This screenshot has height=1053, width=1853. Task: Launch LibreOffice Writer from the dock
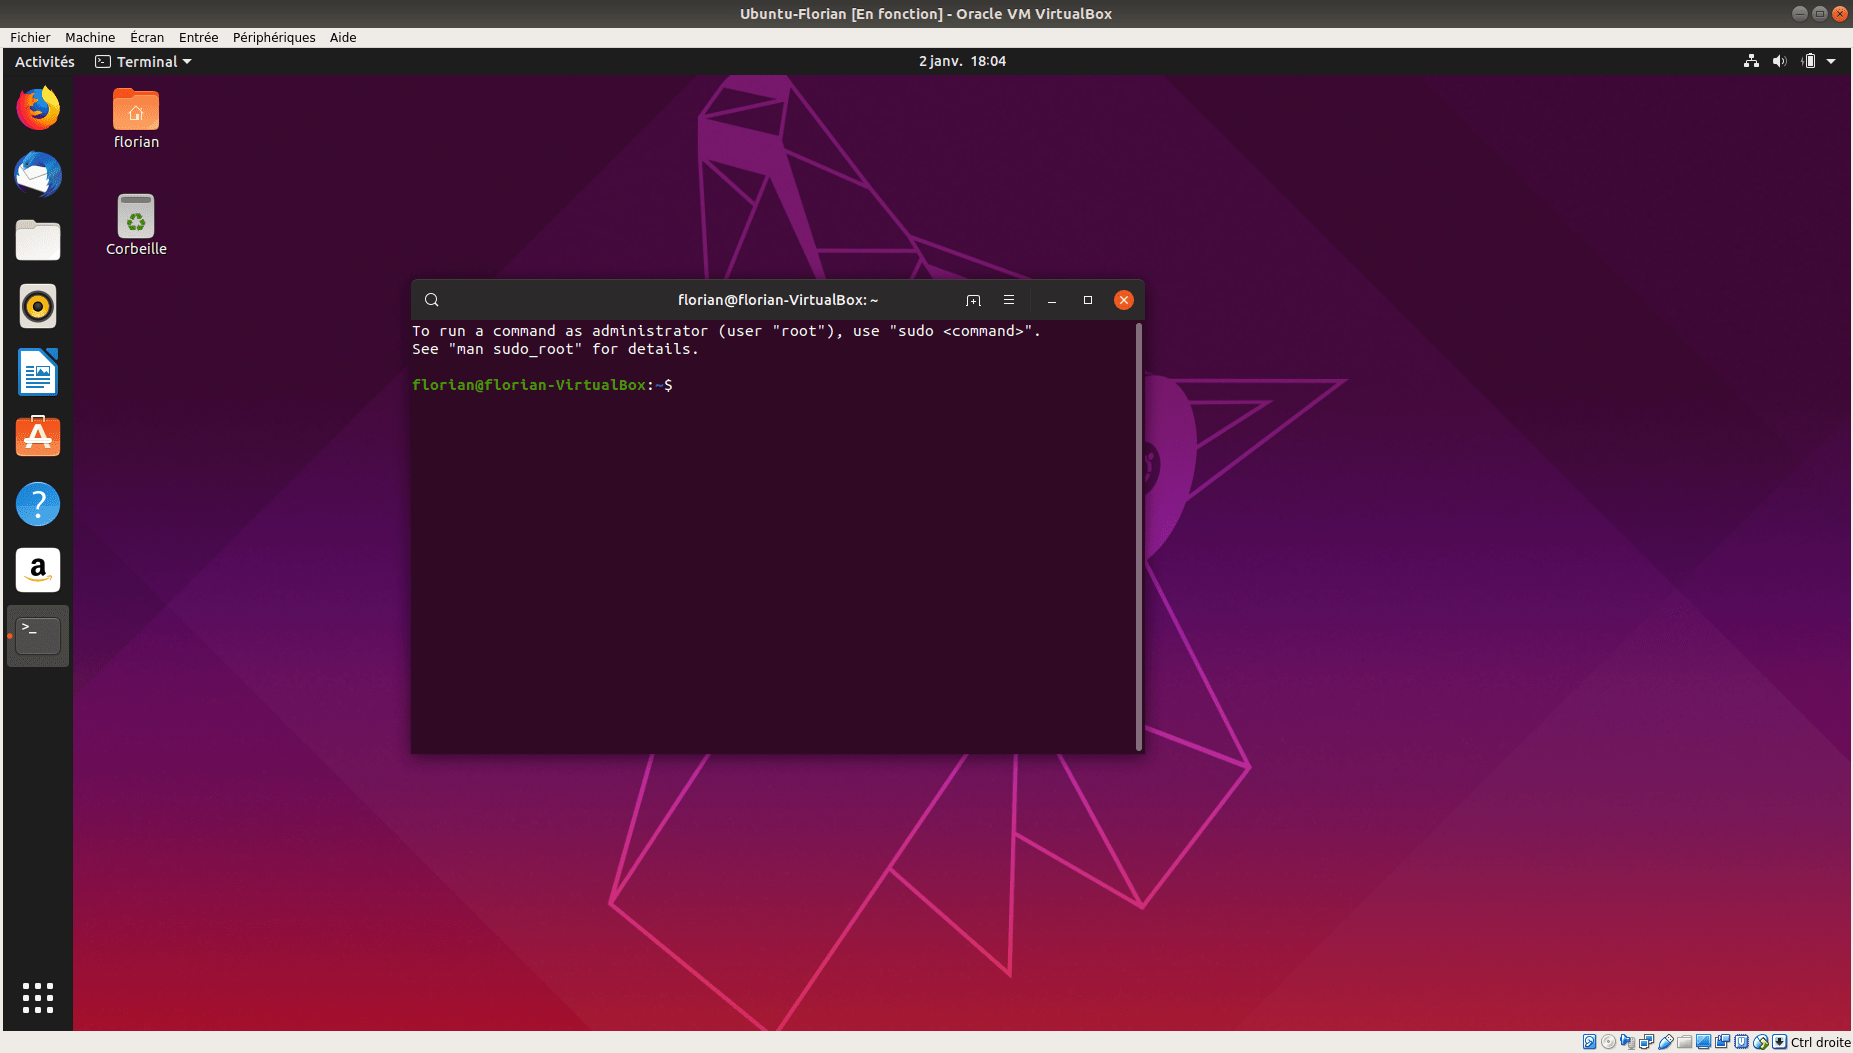coord(38,373)
